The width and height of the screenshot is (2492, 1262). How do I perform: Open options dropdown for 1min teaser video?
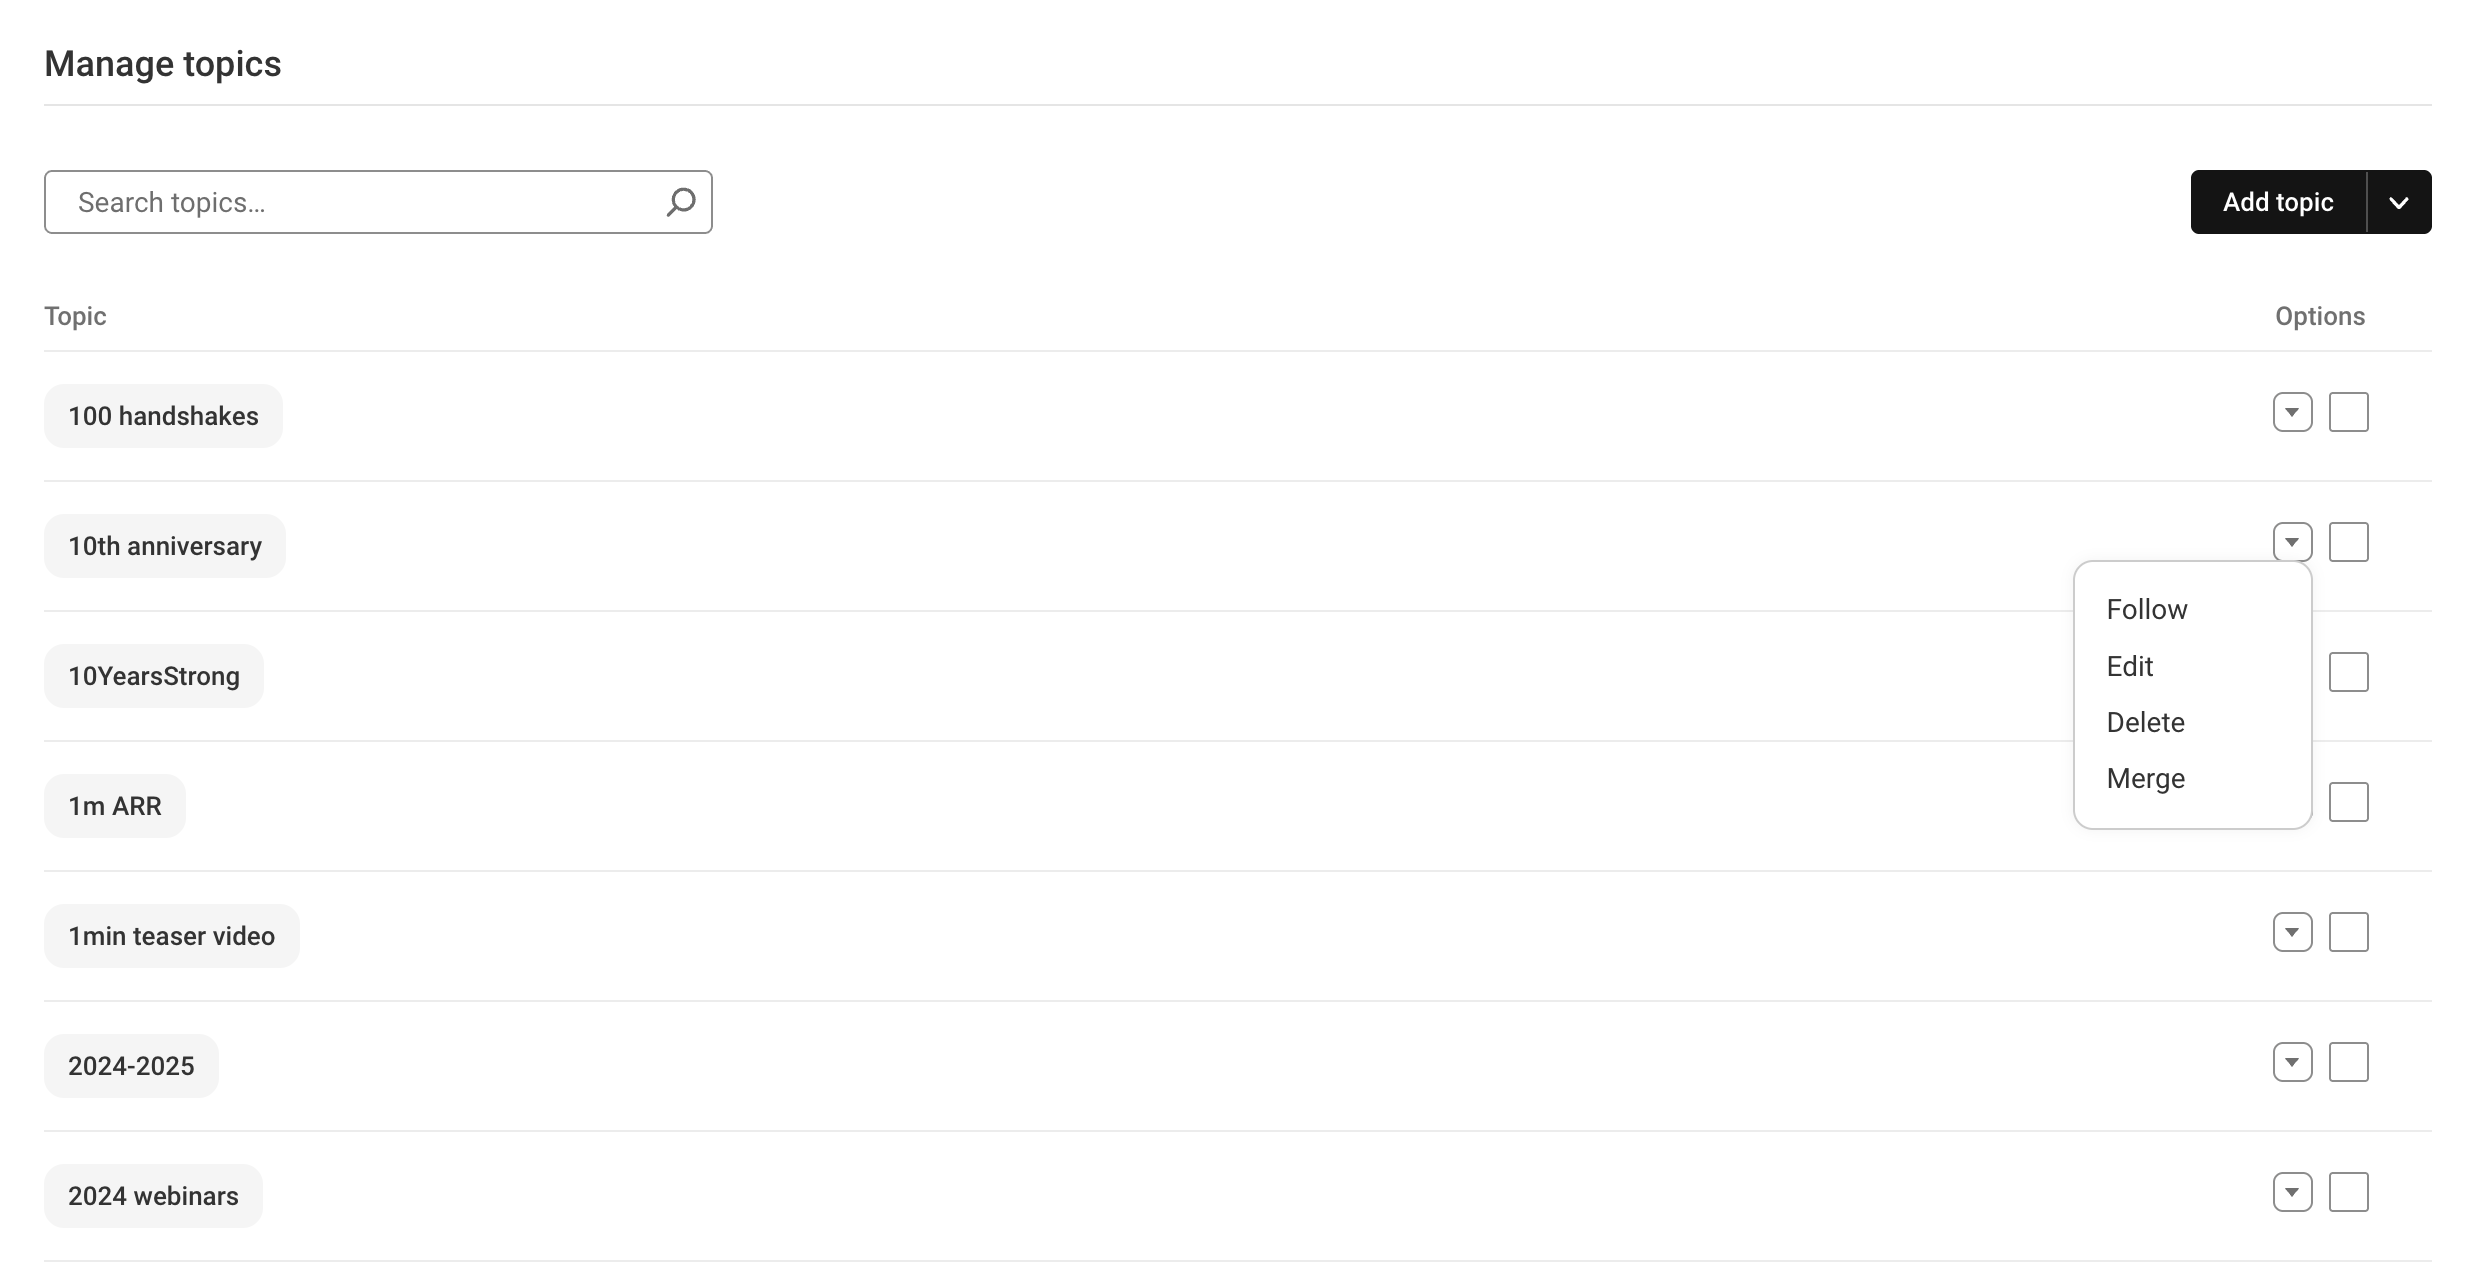(2292, 931)
